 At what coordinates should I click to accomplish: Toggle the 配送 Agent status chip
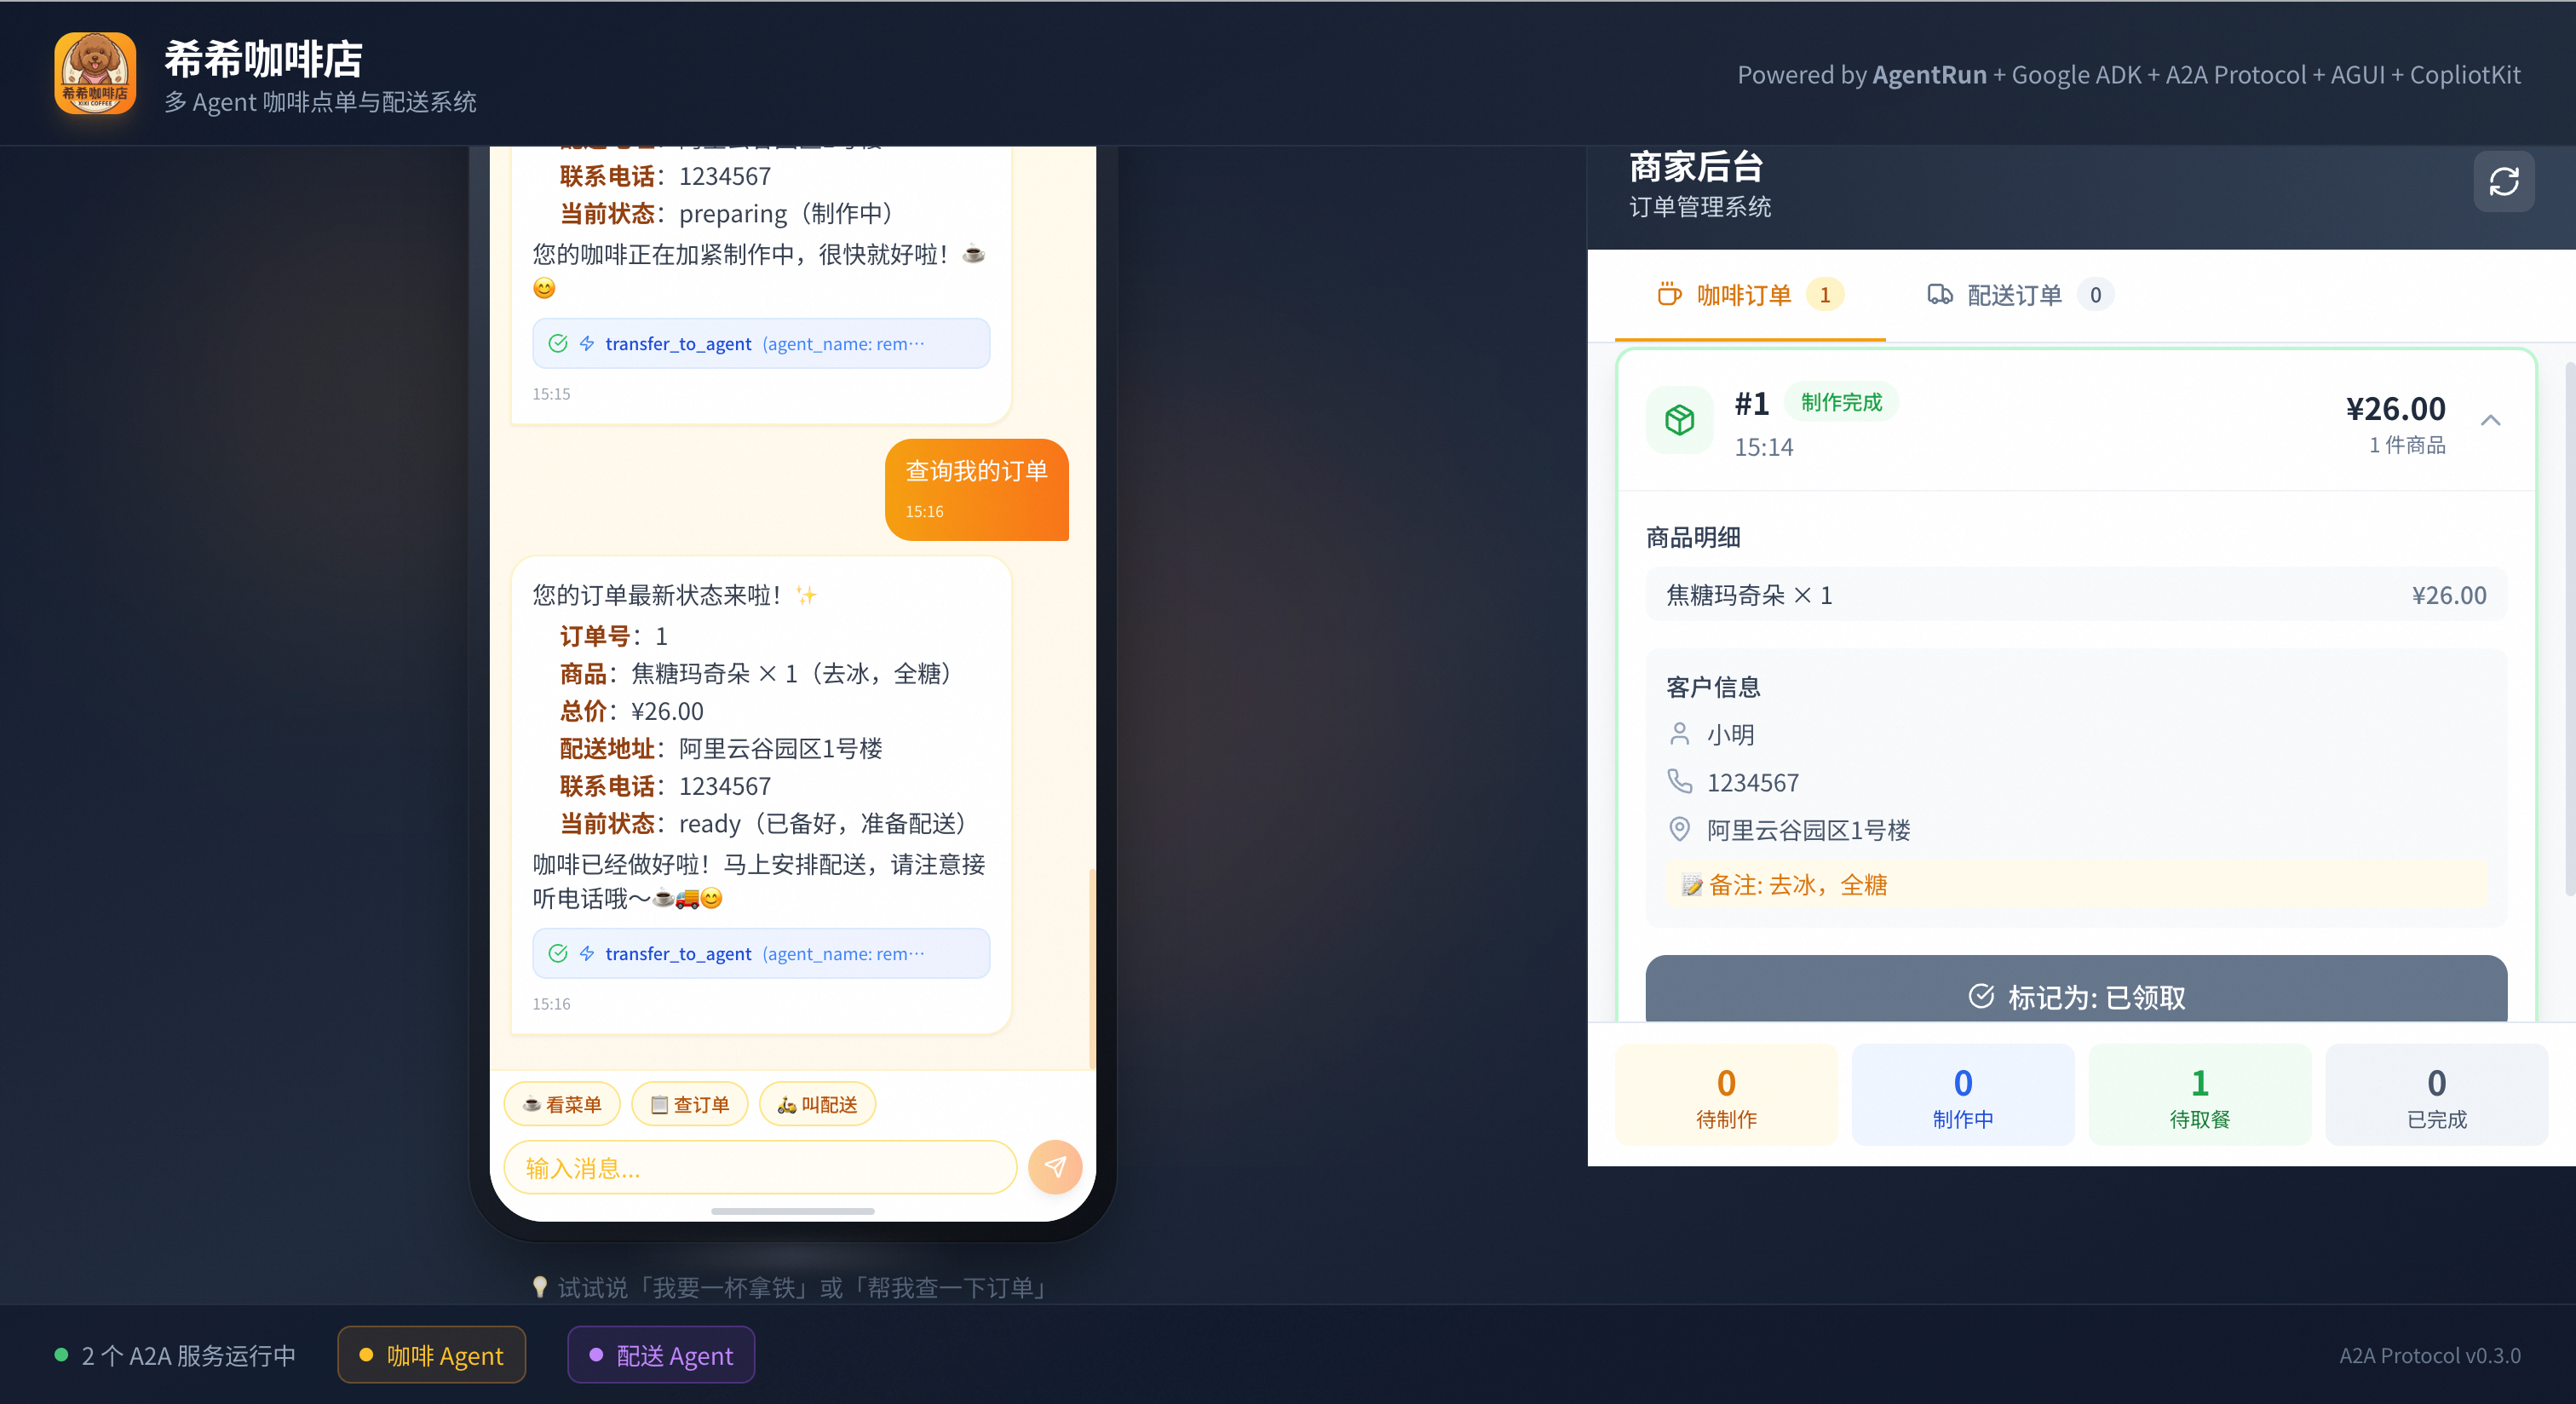click(661, 1355)
